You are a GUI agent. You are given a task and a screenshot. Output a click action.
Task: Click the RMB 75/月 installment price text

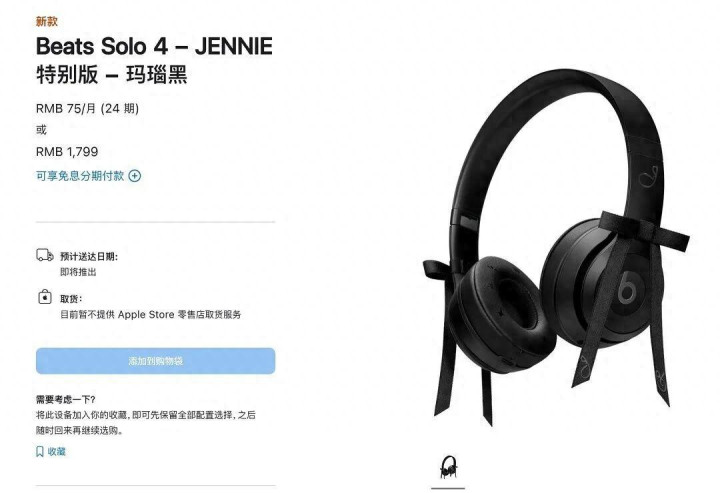(87, 109)
